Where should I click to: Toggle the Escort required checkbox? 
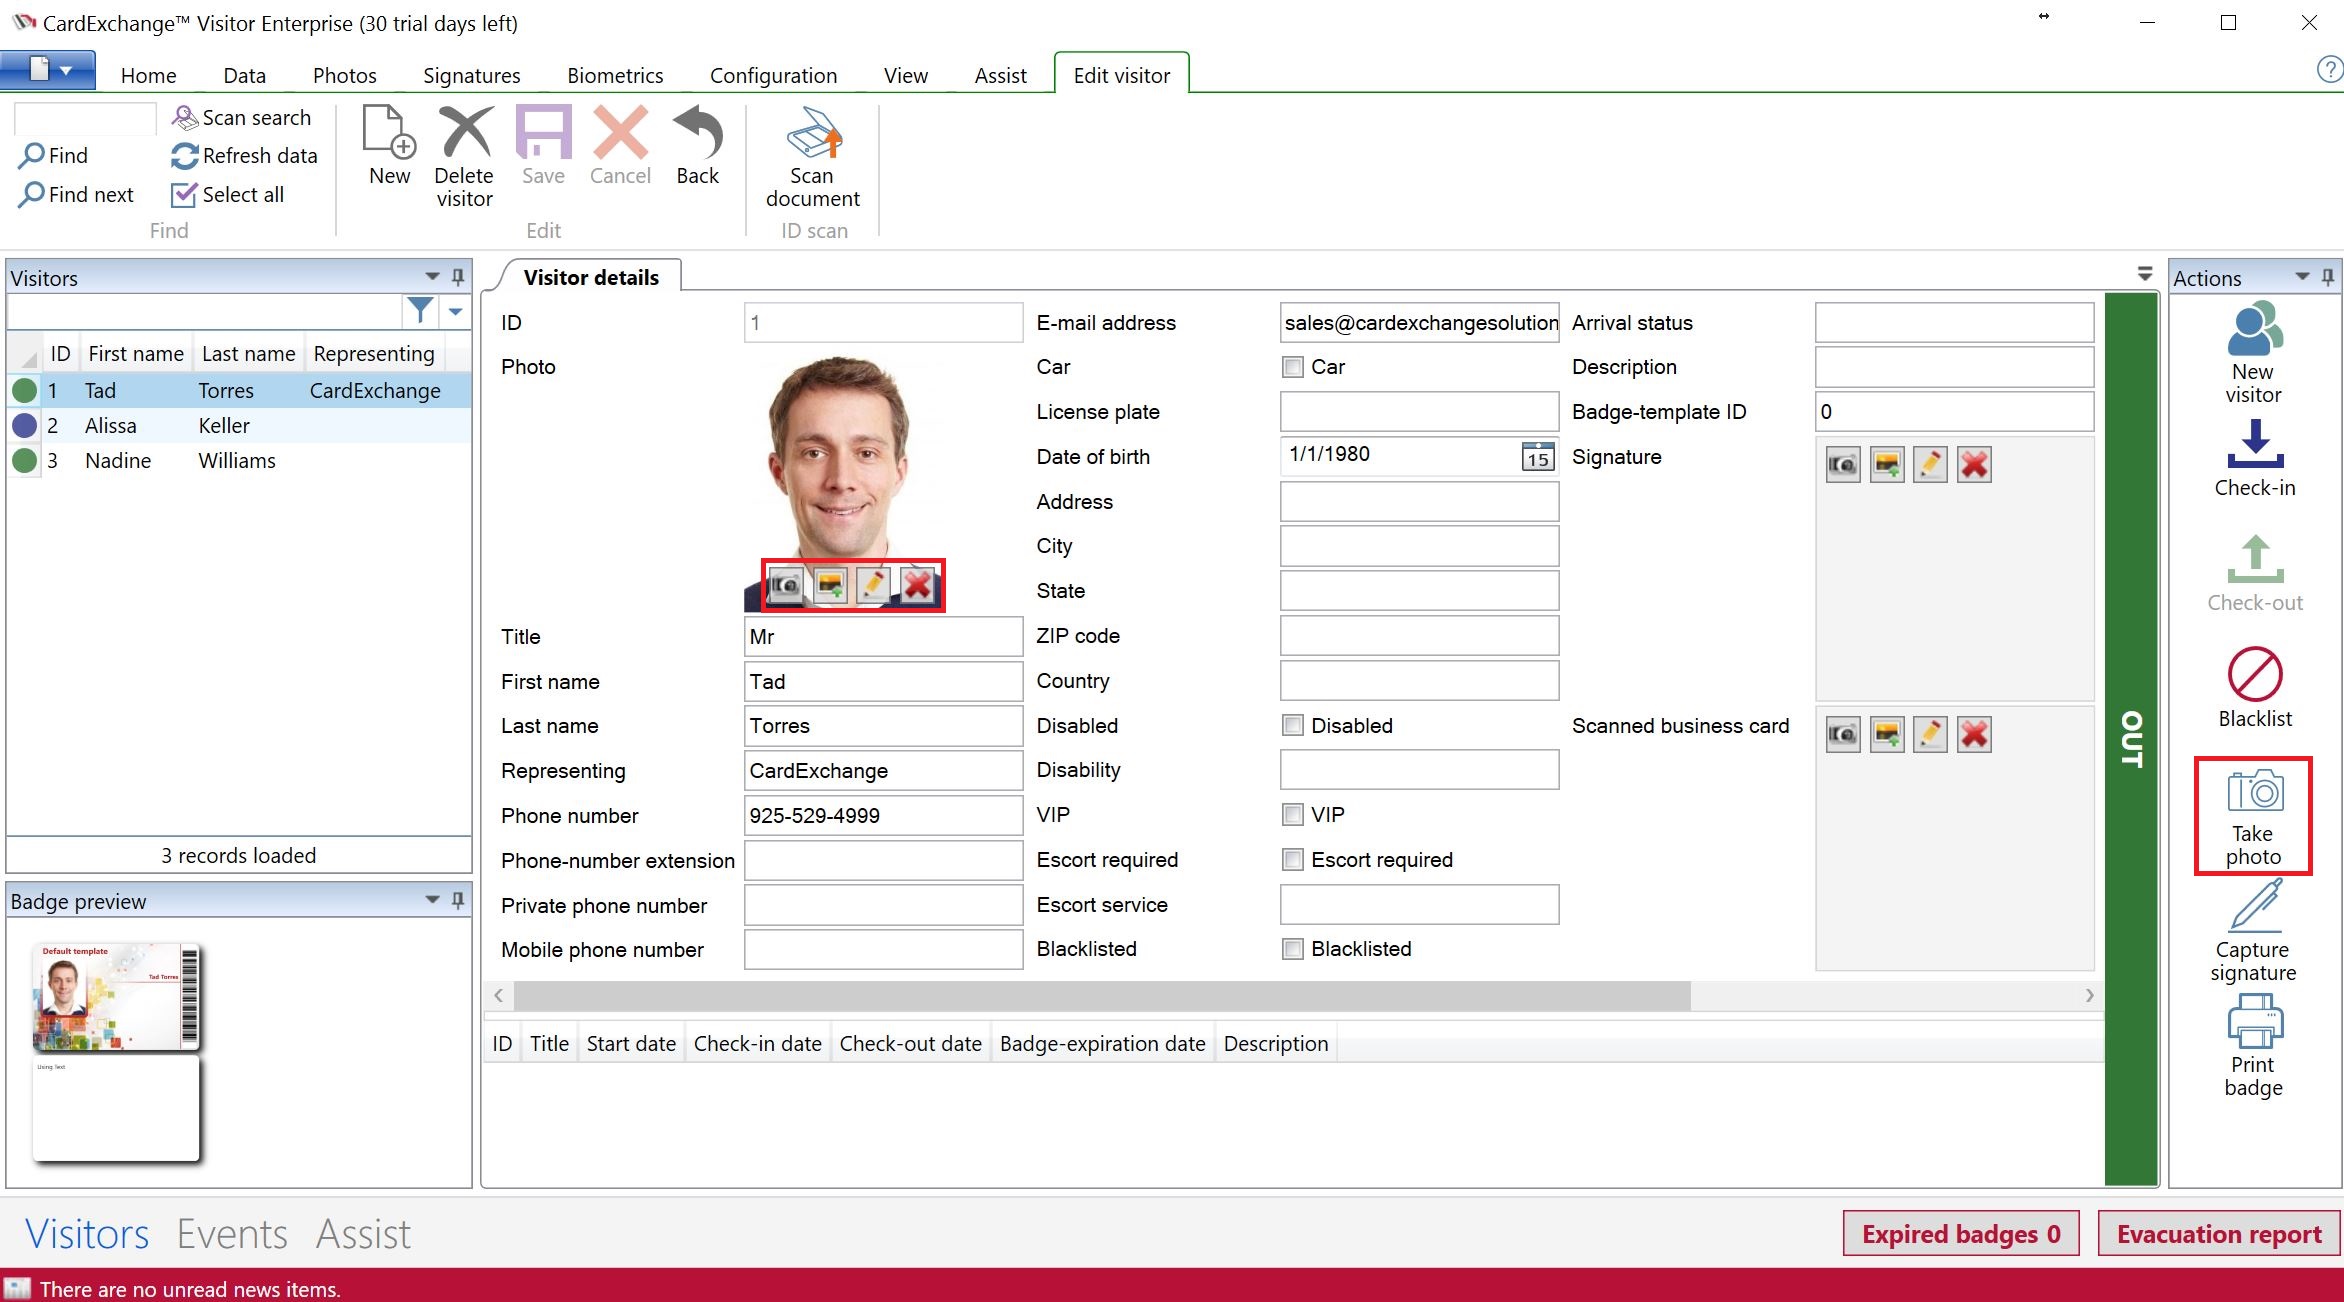[1293, 859]
